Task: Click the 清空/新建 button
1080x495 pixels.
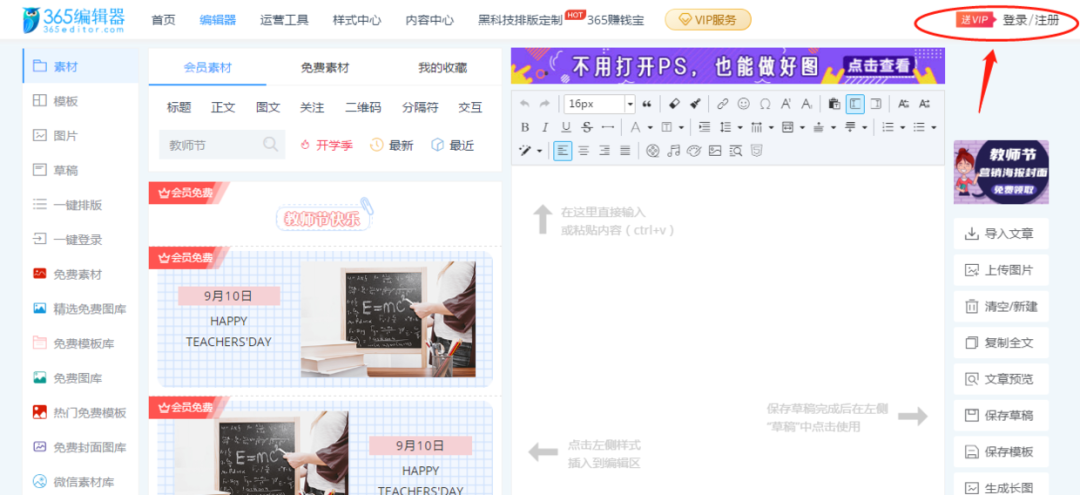Action: (1001, 306)
